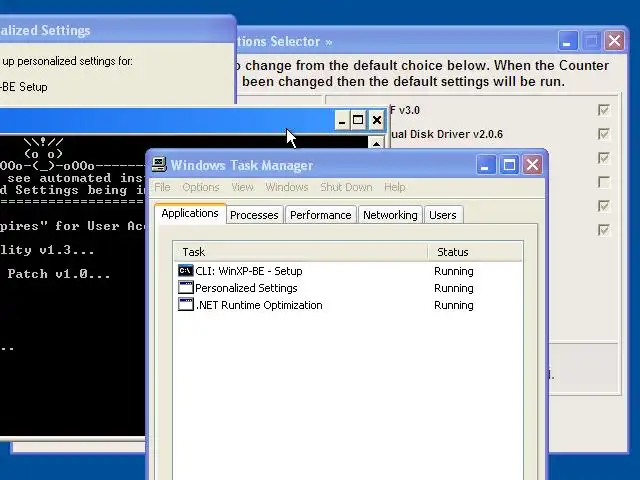
Task: Switch to the Processes tab
Action: click(x=254, y=215)
